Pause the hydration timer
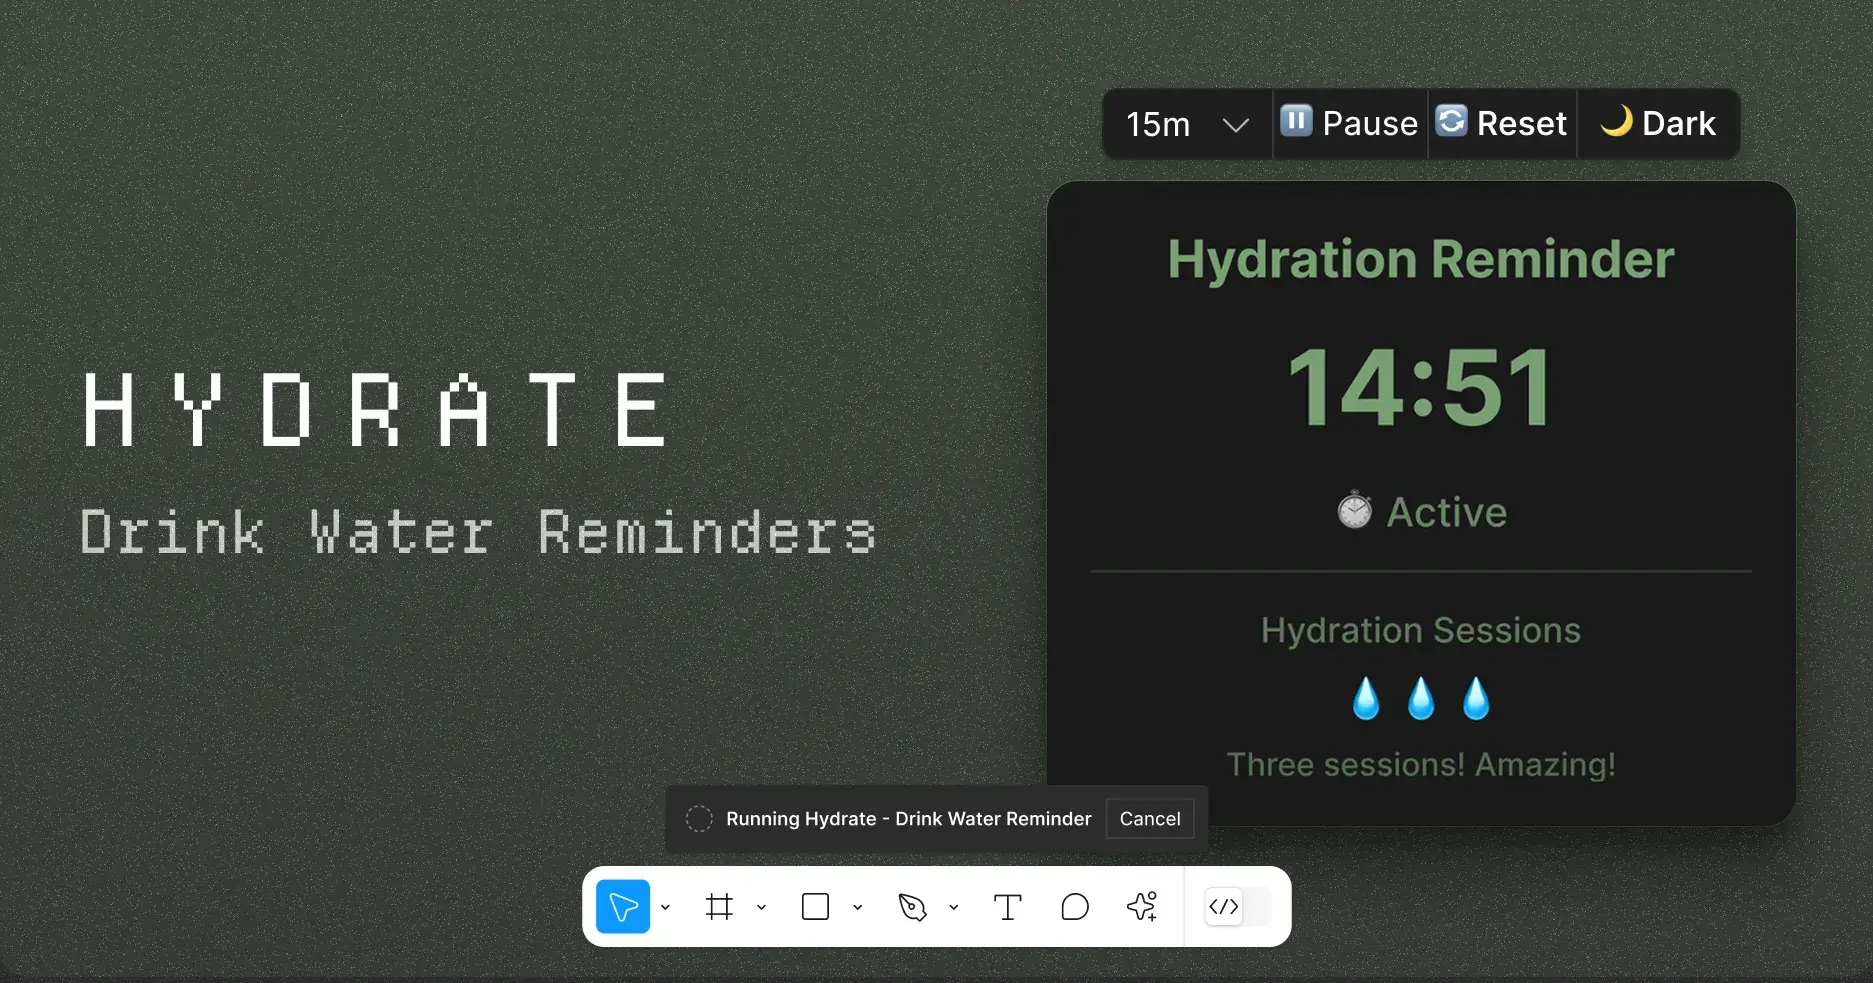 [x=1348, y=123]
